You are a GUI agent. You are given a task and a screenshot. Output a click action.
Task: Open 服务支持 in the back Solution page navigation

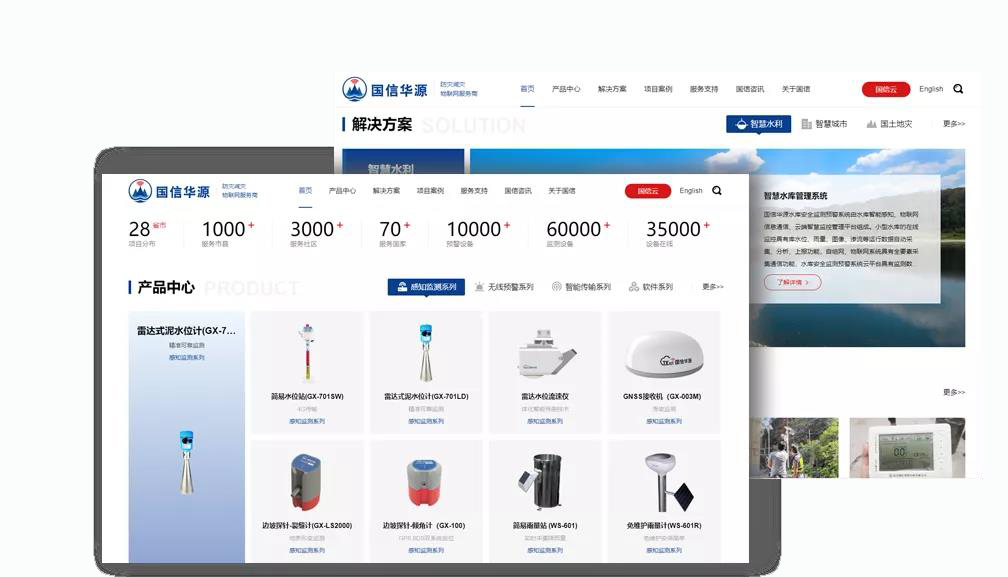click(x=704, y=89)
